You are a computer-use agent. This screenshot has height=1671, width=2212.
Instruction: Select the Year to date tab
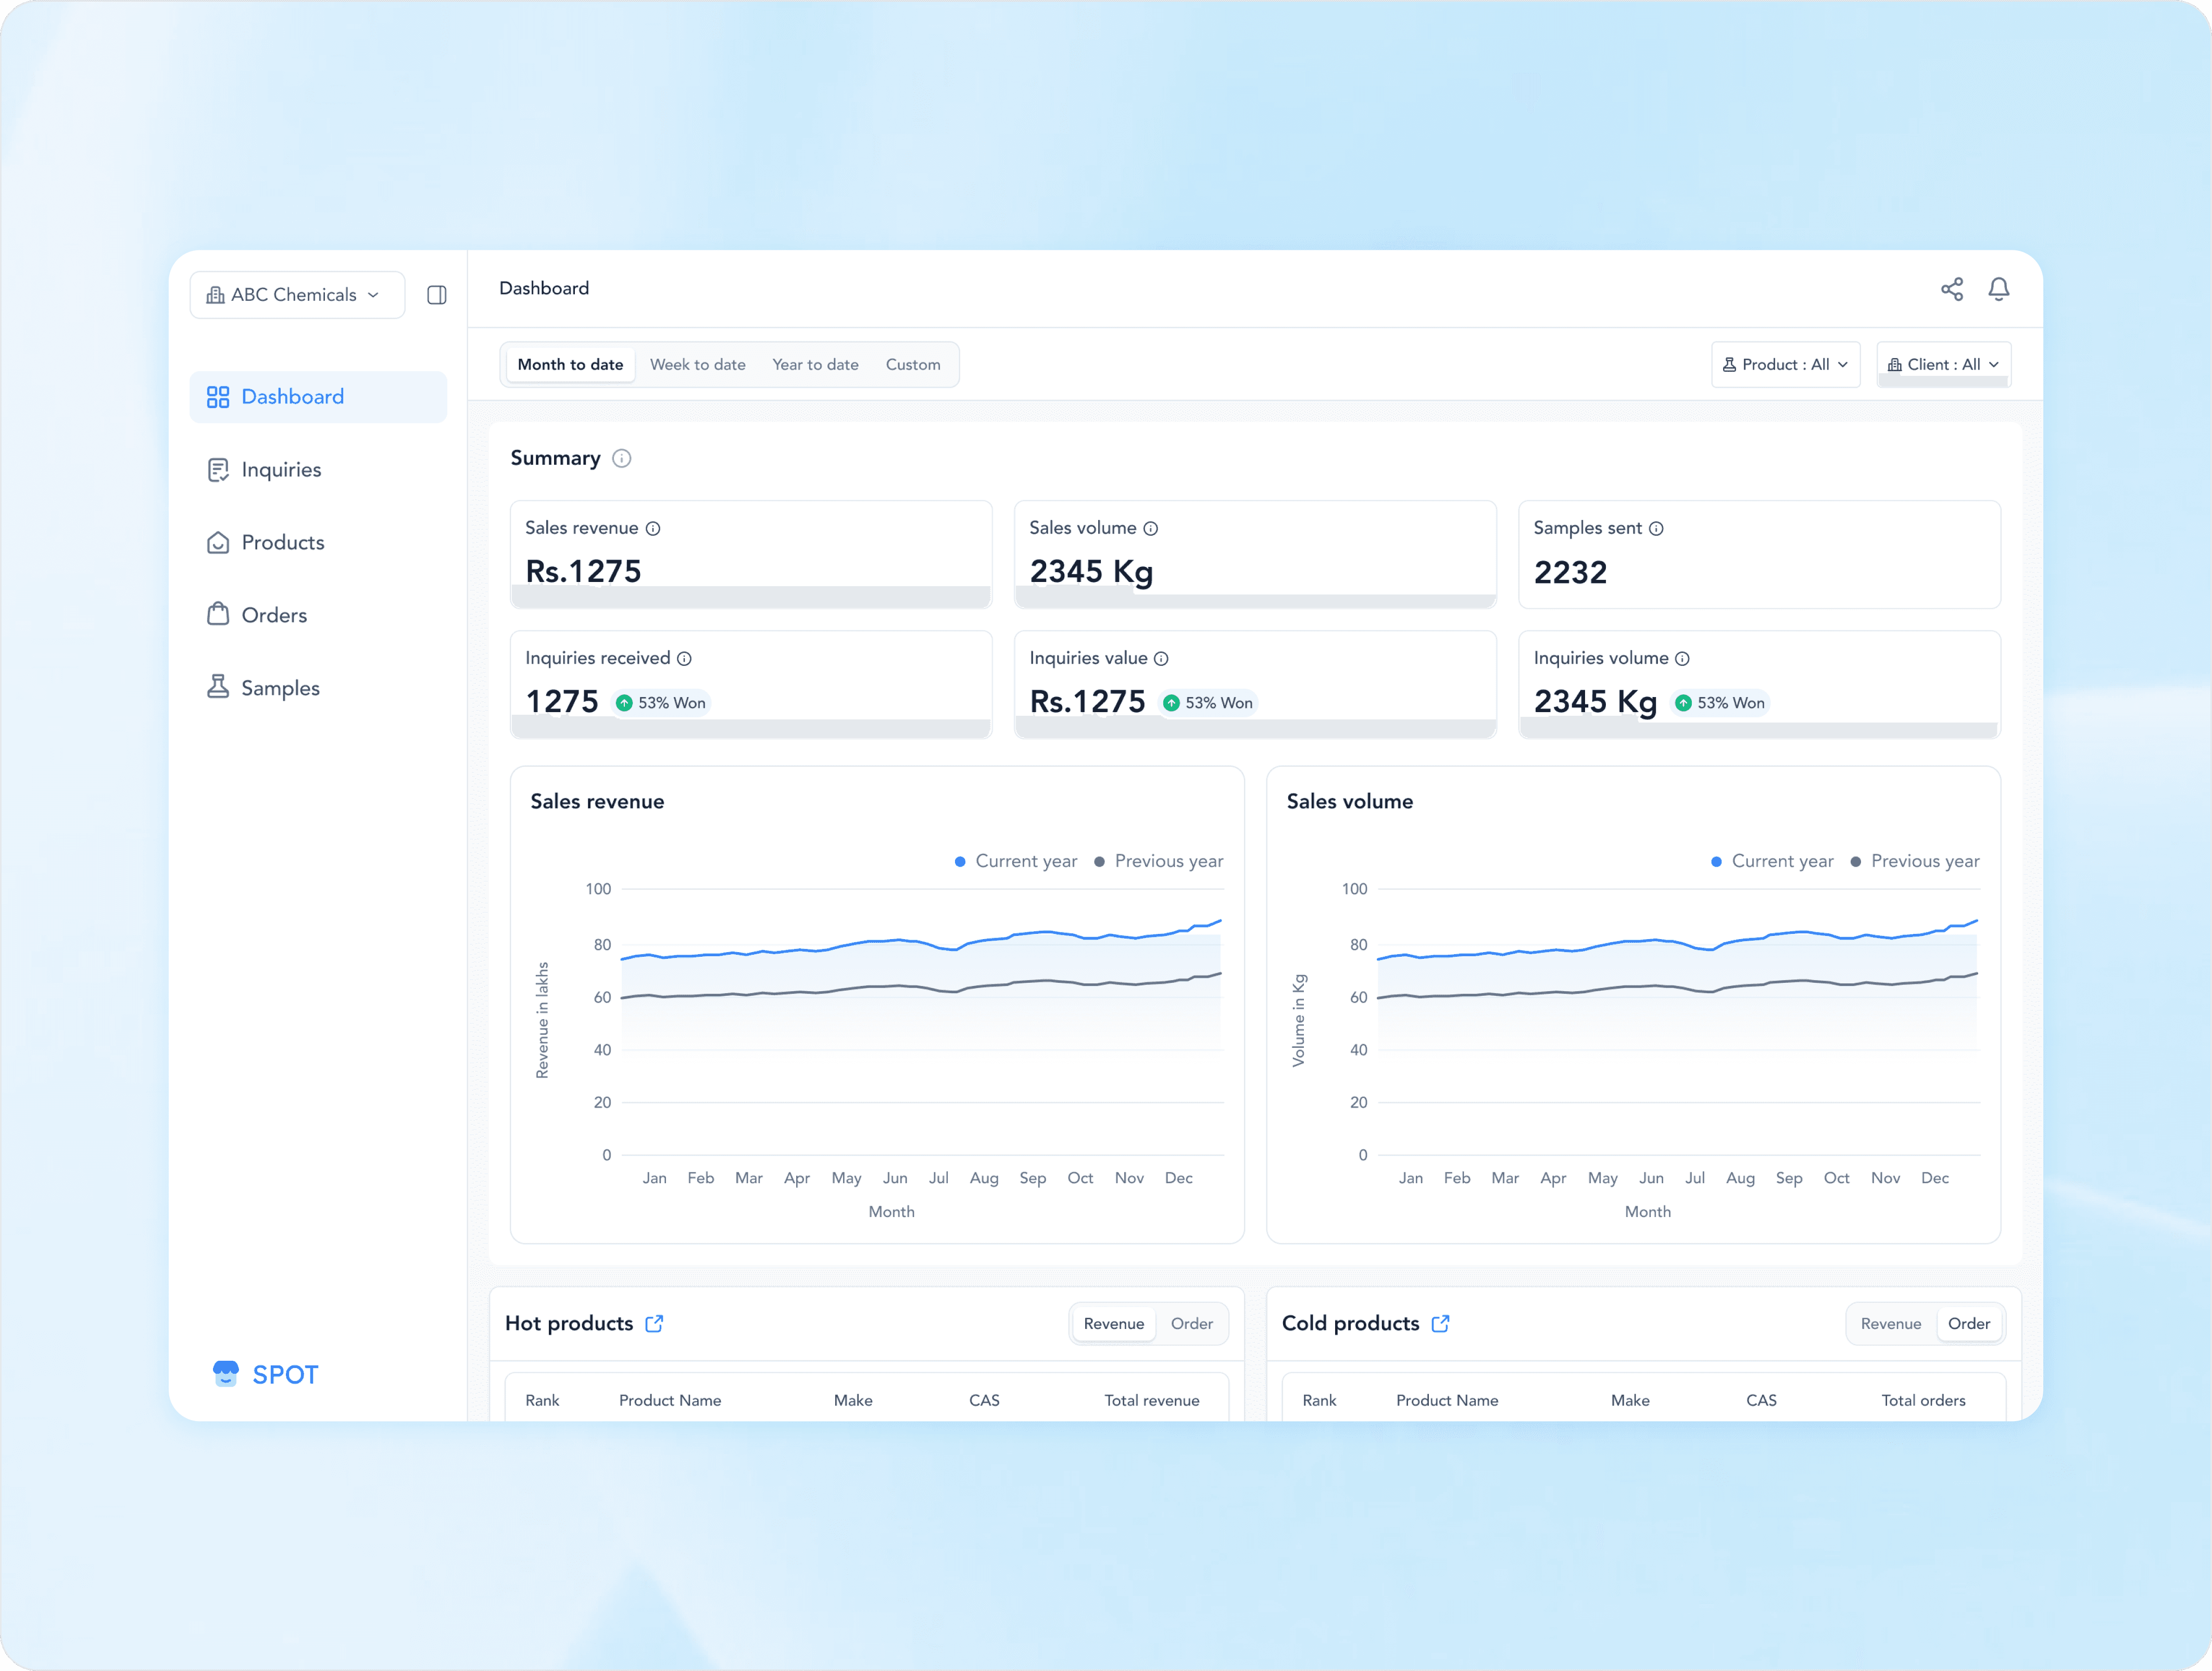tap(815, 364)
